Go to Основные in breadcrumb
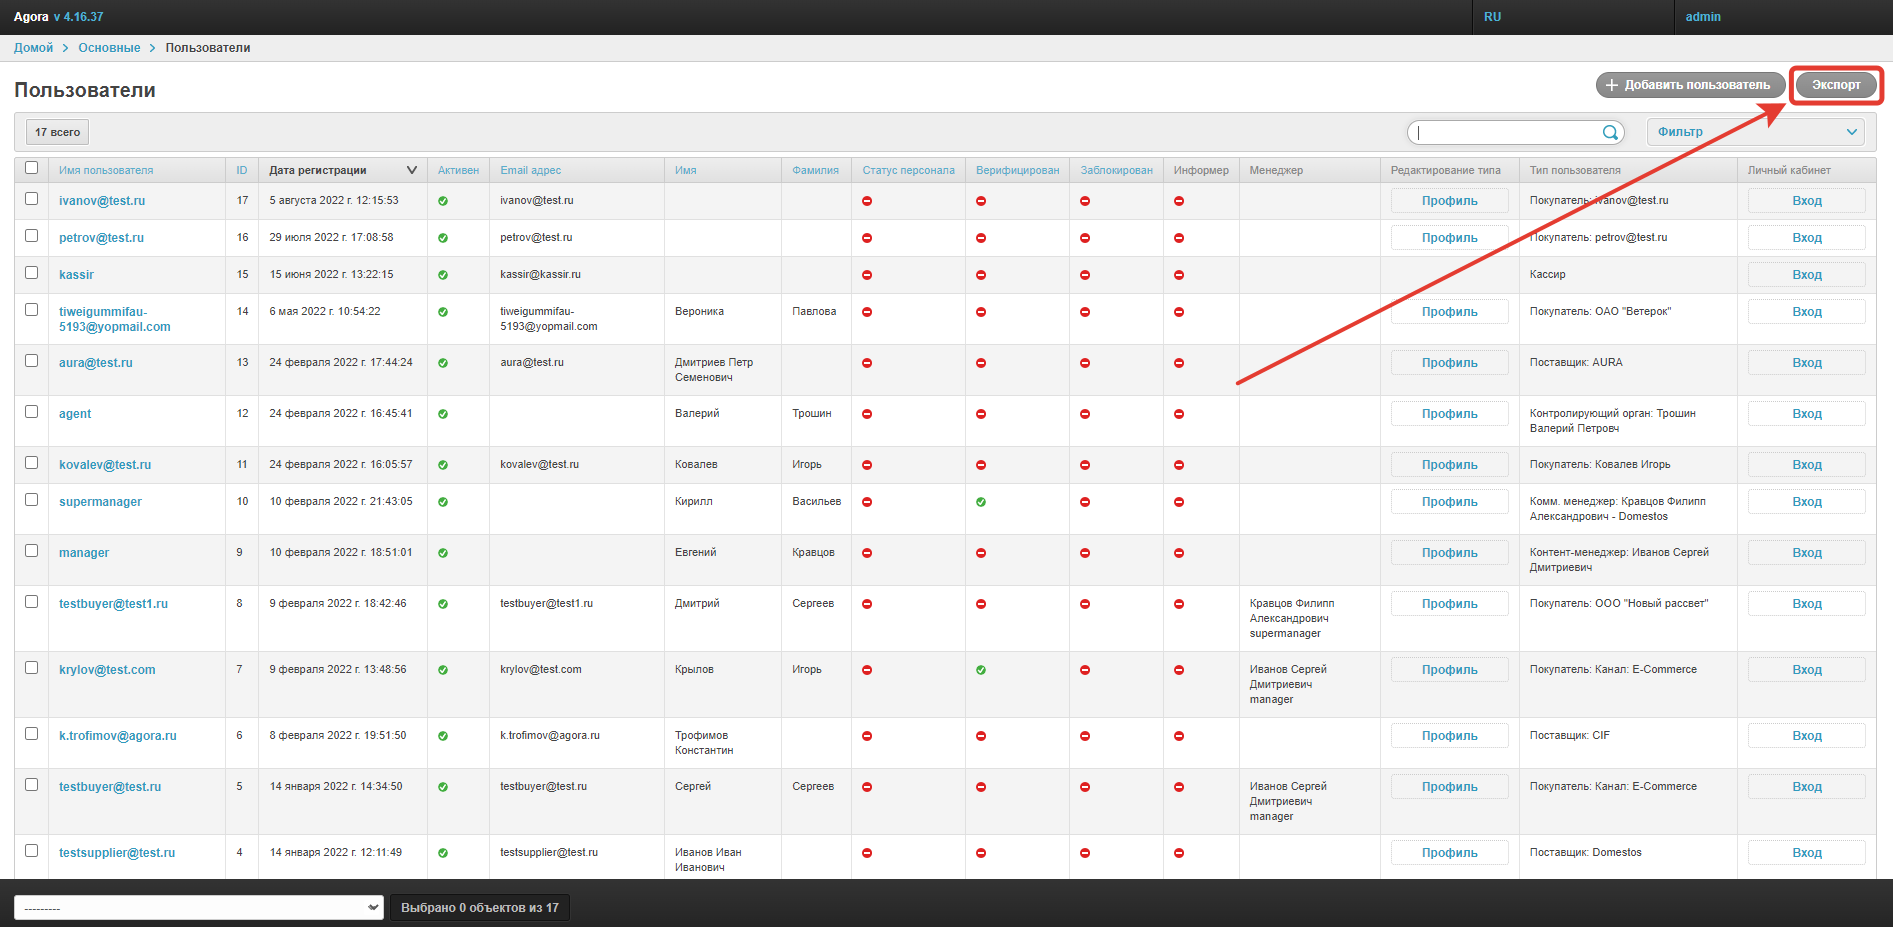 click(109, 48)
